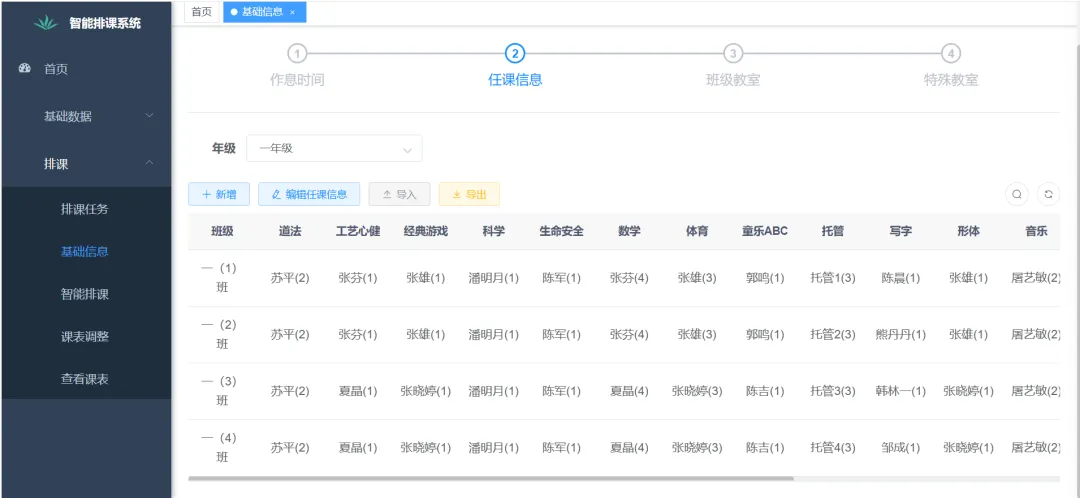Open 查看课表 in the sidebar
This screenshot has width=1080, height=498.
[x=85, y=379]
